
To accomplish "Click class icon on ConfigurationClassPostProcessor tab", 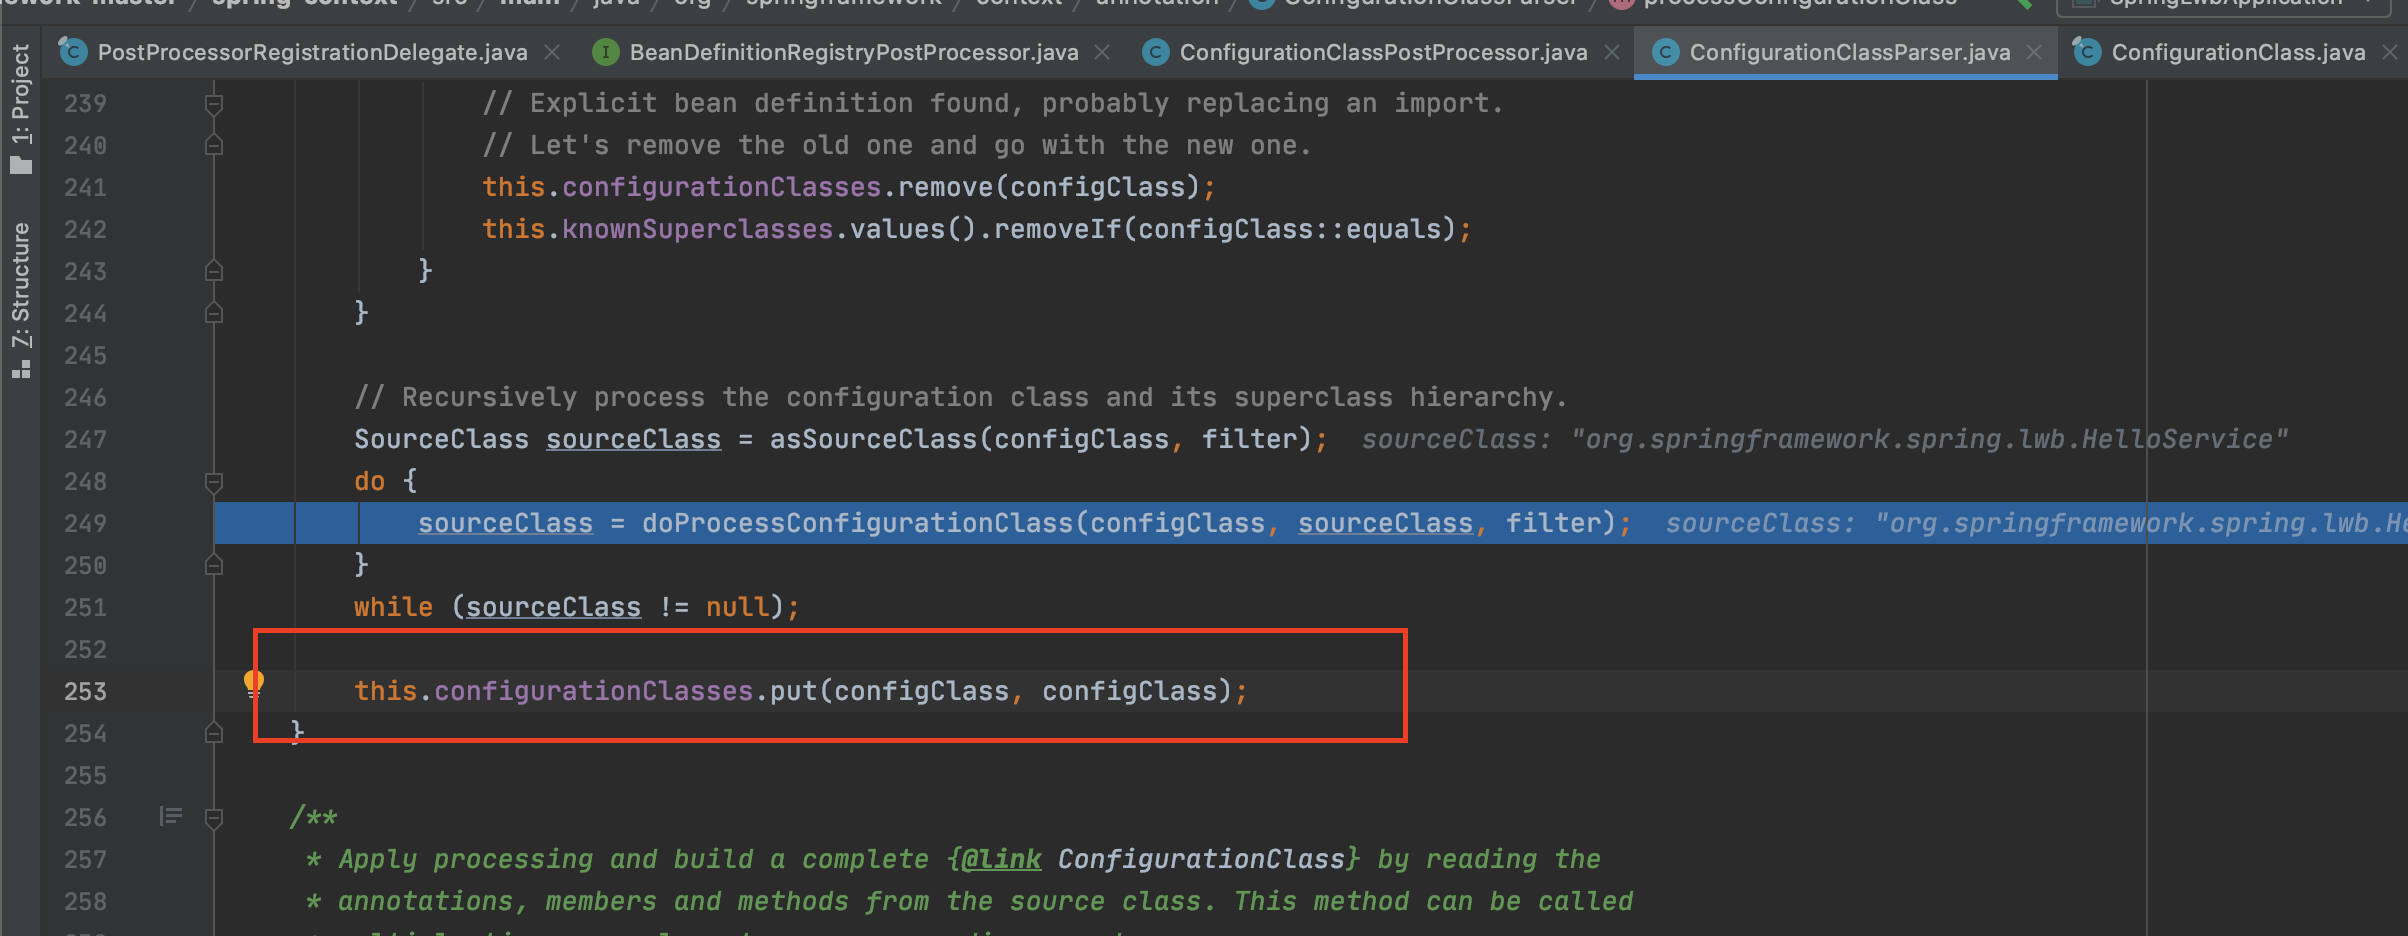I will click(1155, 52).
